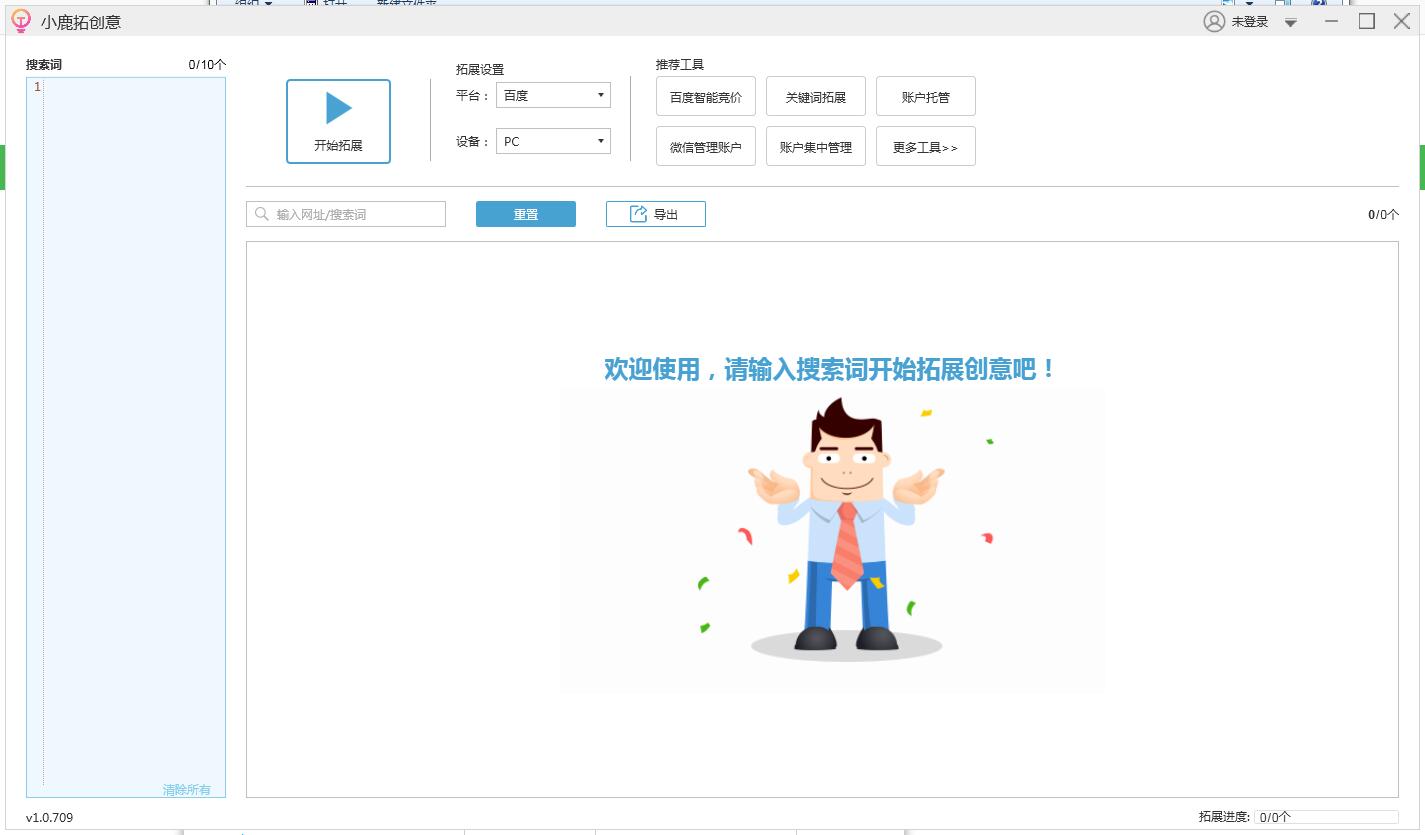Open the 百度智能竞价 tool
The width and height of the screenshot is (1425, 835).
click(x=705, y=96)
